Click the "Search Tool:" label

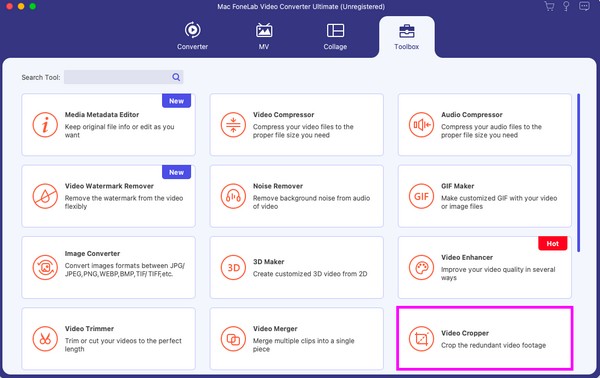41,77
